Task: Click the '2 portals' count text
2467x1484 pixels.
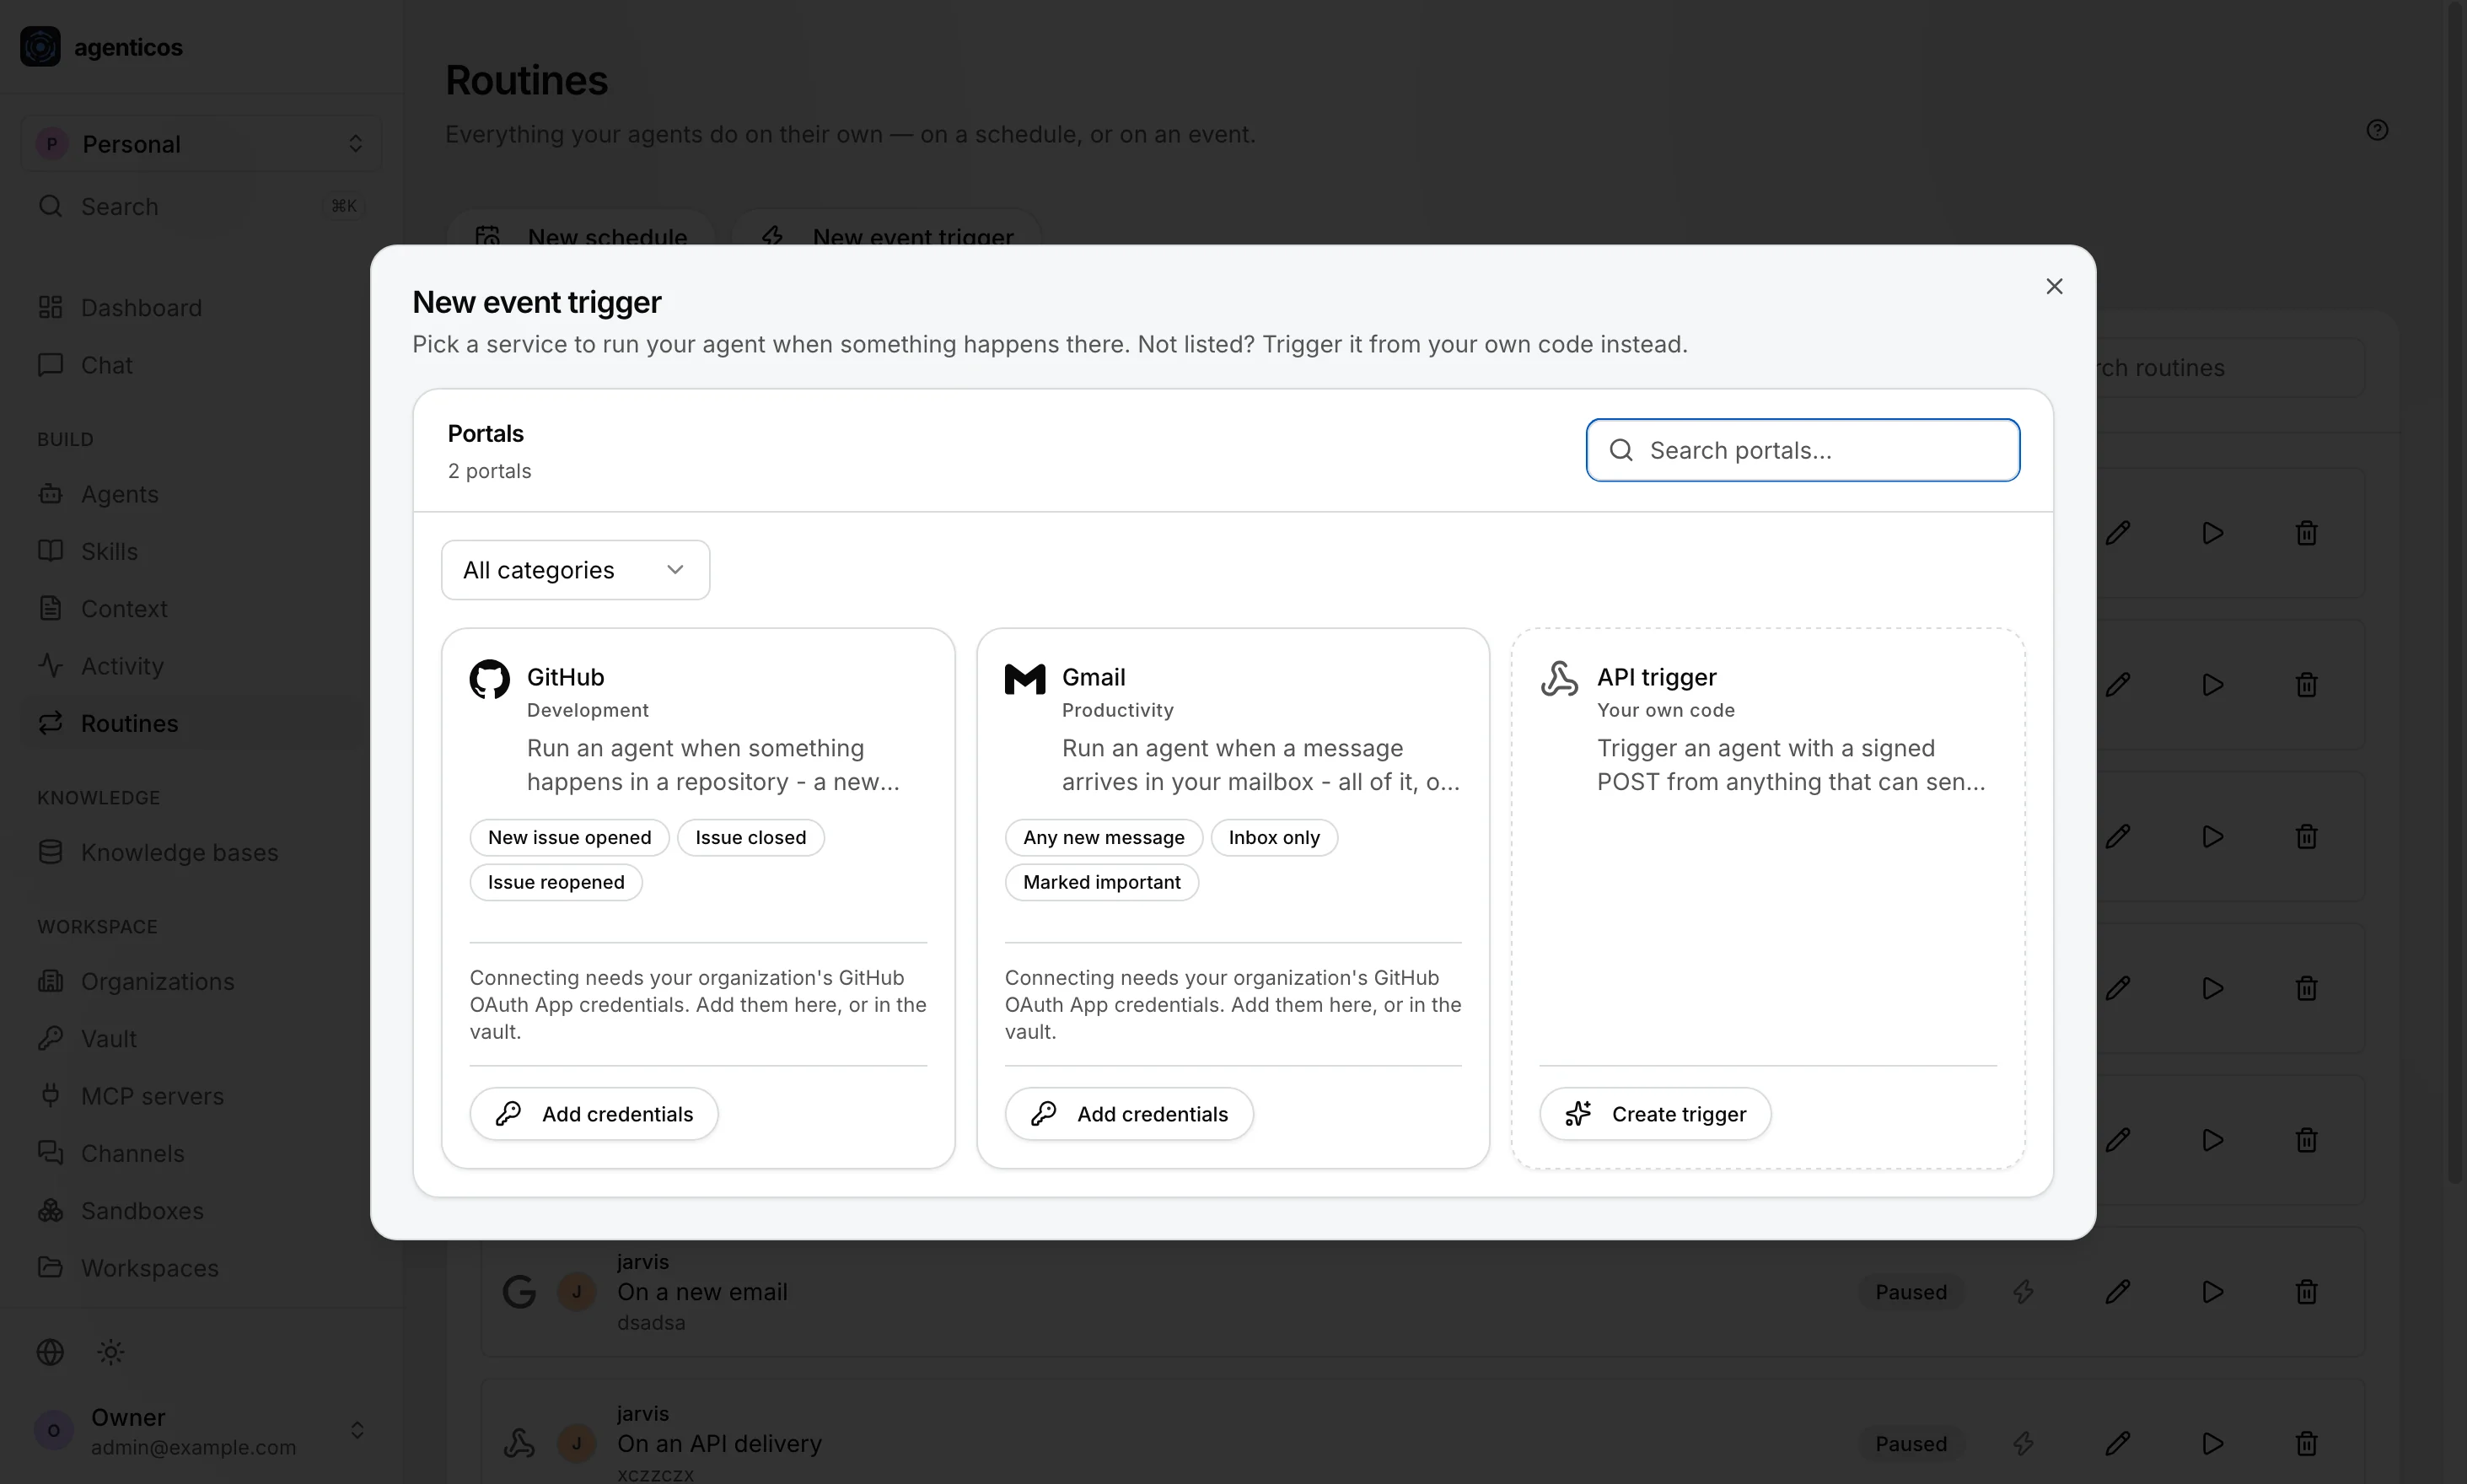Action: coord(490,471)
